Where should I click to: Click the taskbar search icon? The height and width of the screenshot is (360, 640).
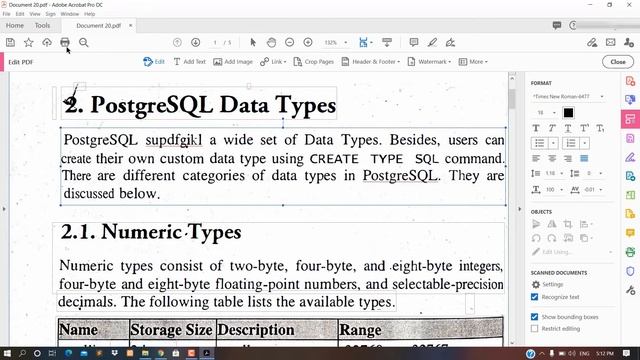tap(22, 353)
